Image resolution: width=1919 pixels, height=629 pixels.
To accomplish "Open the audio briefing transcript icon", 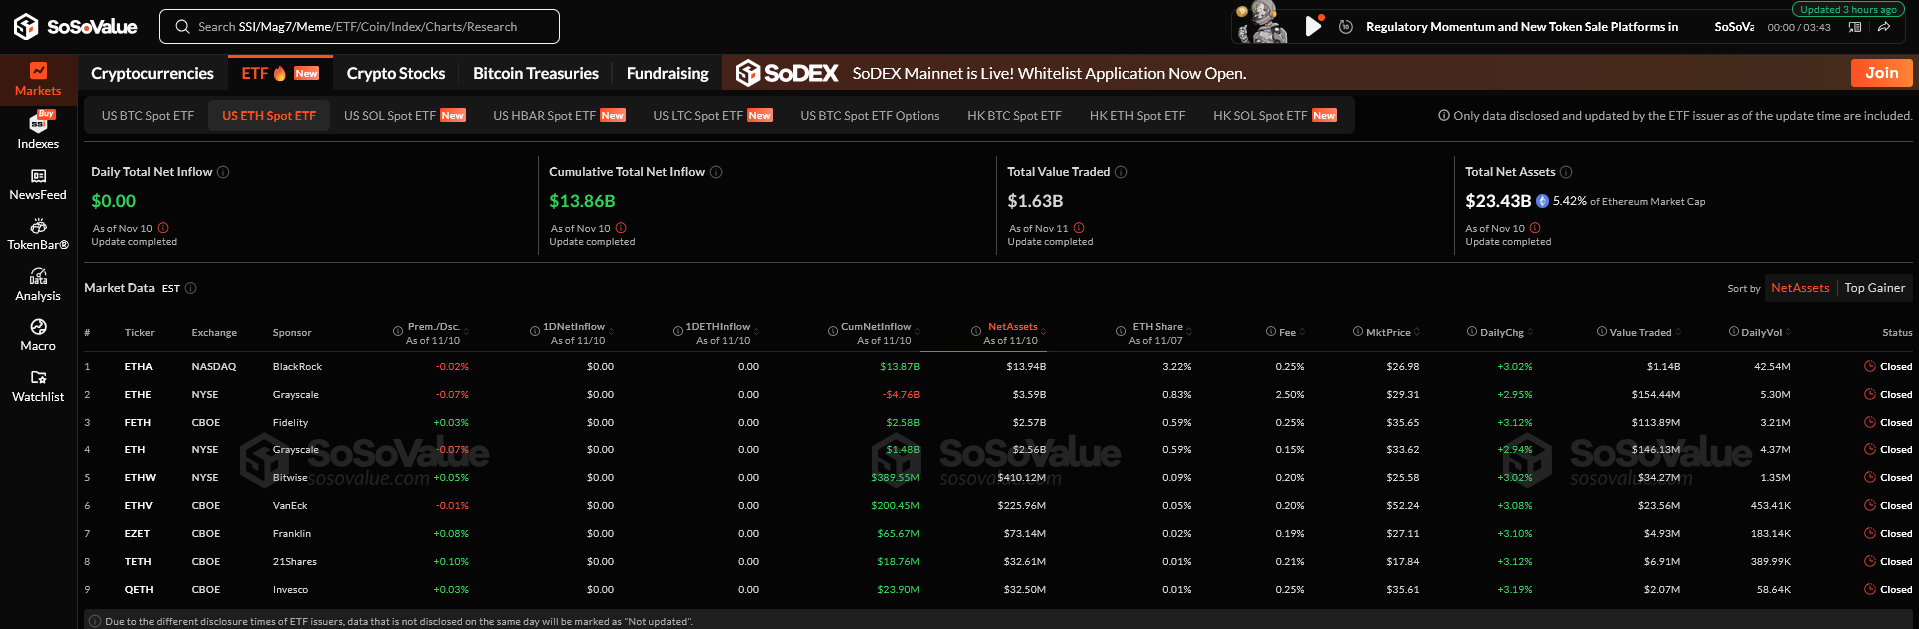I will tap(1855, 27).
